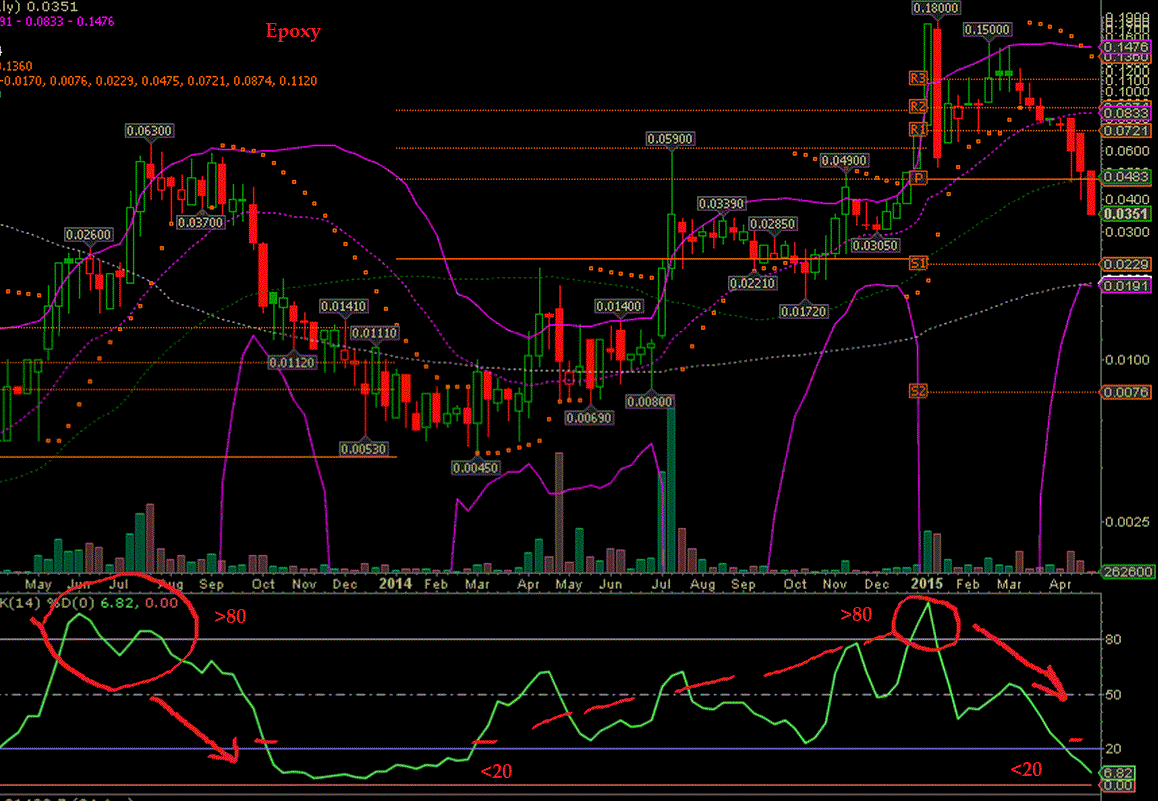Select the 0.04900 high price label
1158x801 pixels.
844,161
